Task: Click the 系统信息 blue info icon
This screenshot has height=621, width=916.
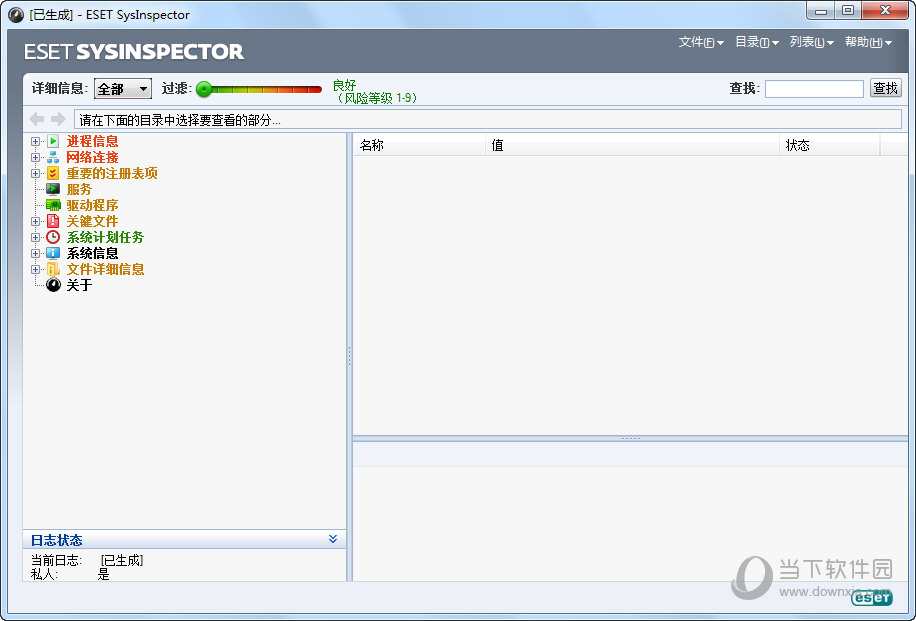Action: [x=53, y=253]
